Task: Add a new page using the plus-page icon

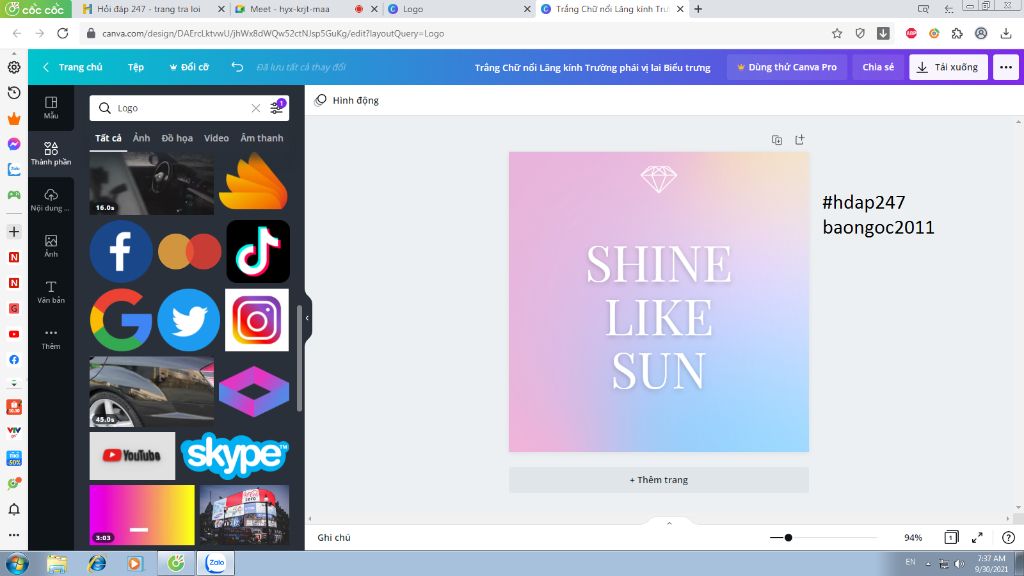Action: point(799,140)
